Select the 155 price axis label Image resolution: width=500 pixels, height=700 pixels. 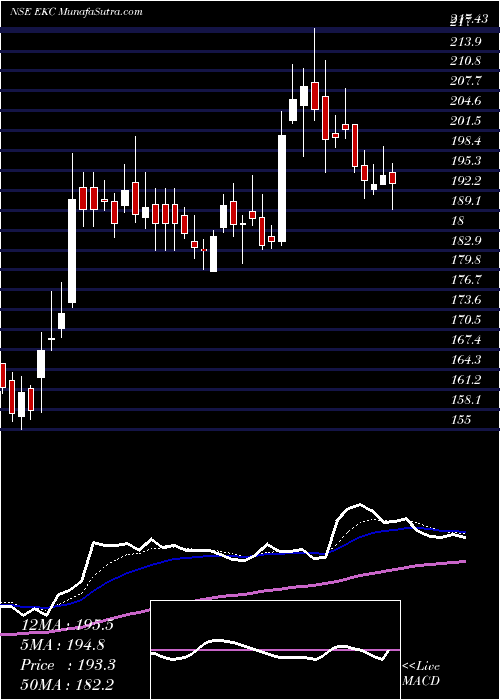click(x=461, y=420)
